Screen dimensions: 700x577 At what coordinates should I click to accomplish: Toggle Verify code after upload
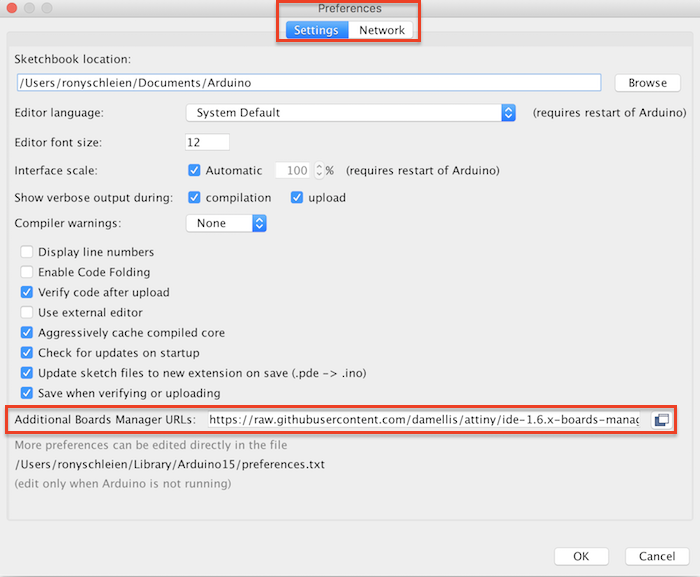coord(27,292)
